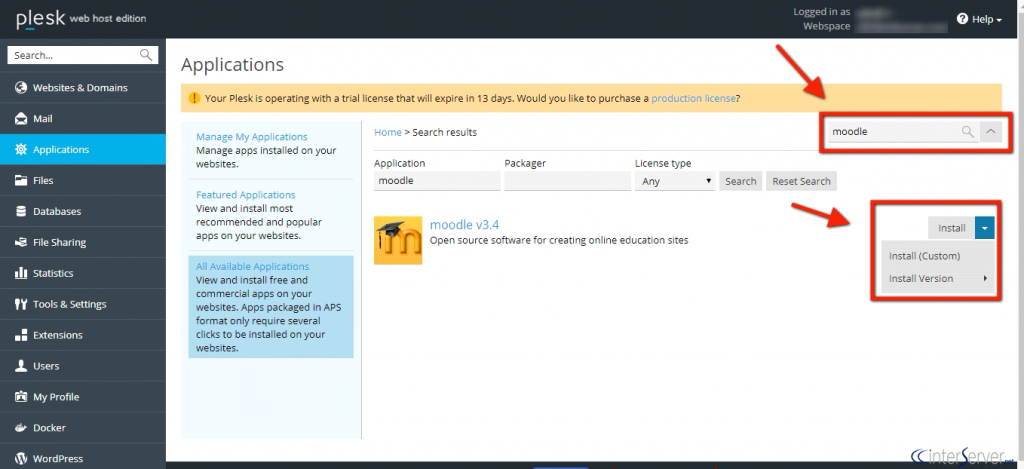Open the License type dropdown

point(675,181)
